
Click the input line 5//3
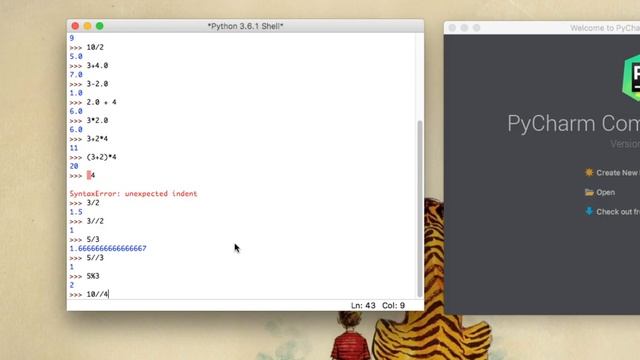pyautogui.click(x=95, y=258)
